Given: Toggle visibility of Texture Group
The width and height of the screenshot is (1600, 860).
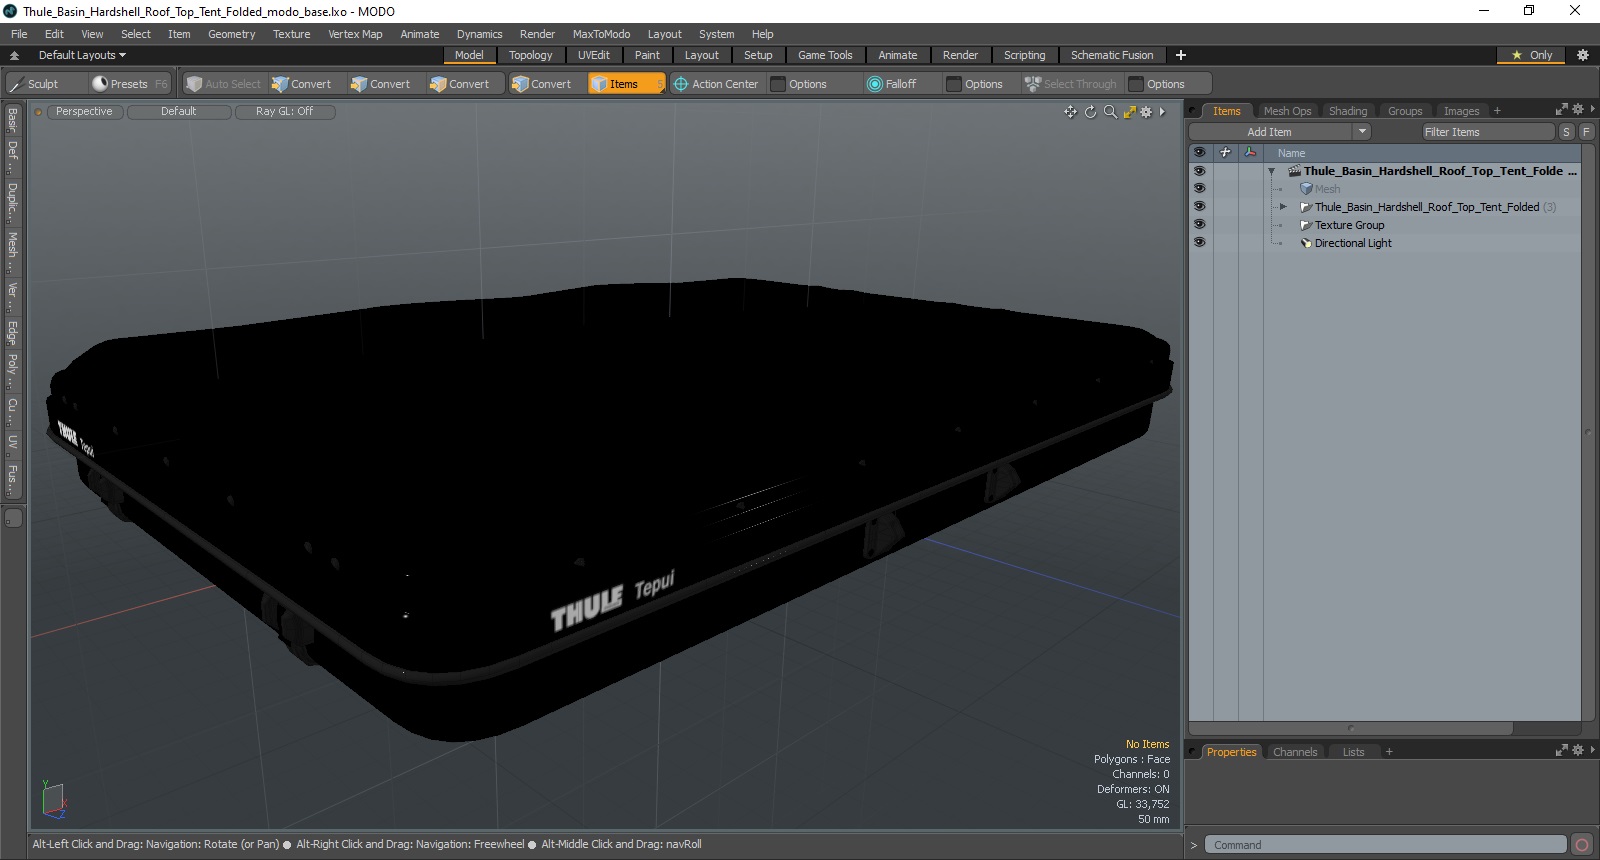Looking at the screenshot, I should coord(1199,225).
